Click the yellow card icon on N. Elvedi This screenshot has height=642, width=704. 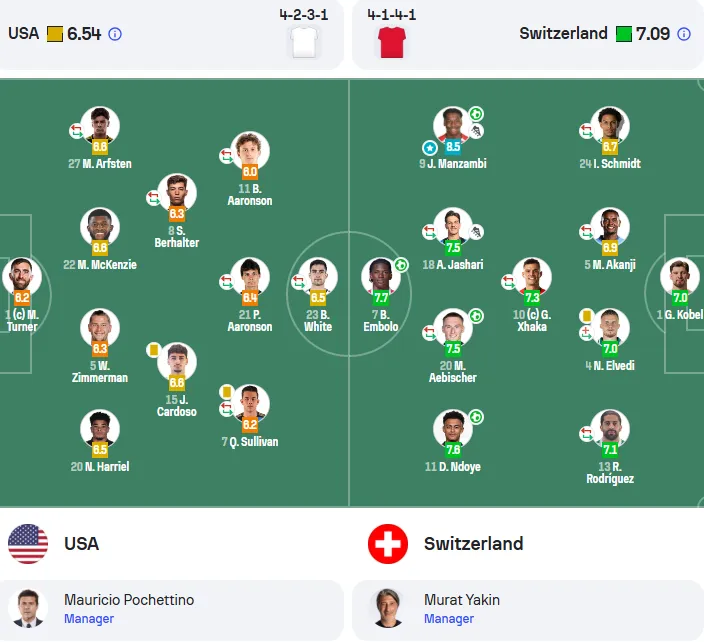(586, 316)
